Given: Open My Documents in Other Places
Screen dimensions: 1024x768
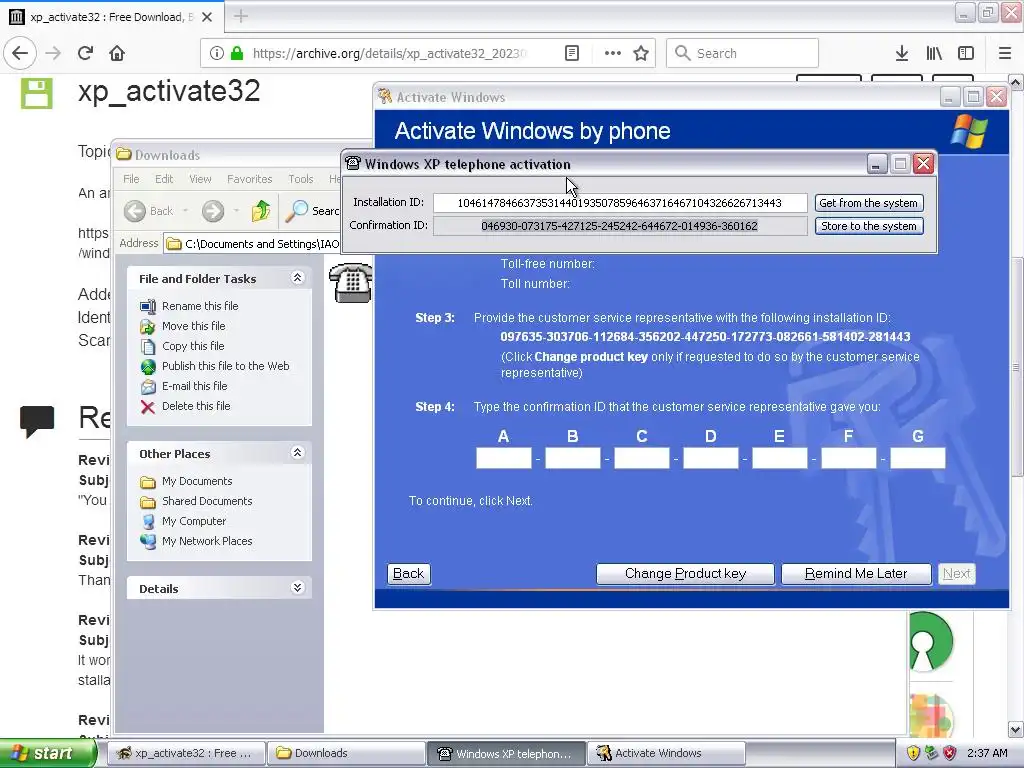Looking at the screenshot, I should (x=197, y=481).
